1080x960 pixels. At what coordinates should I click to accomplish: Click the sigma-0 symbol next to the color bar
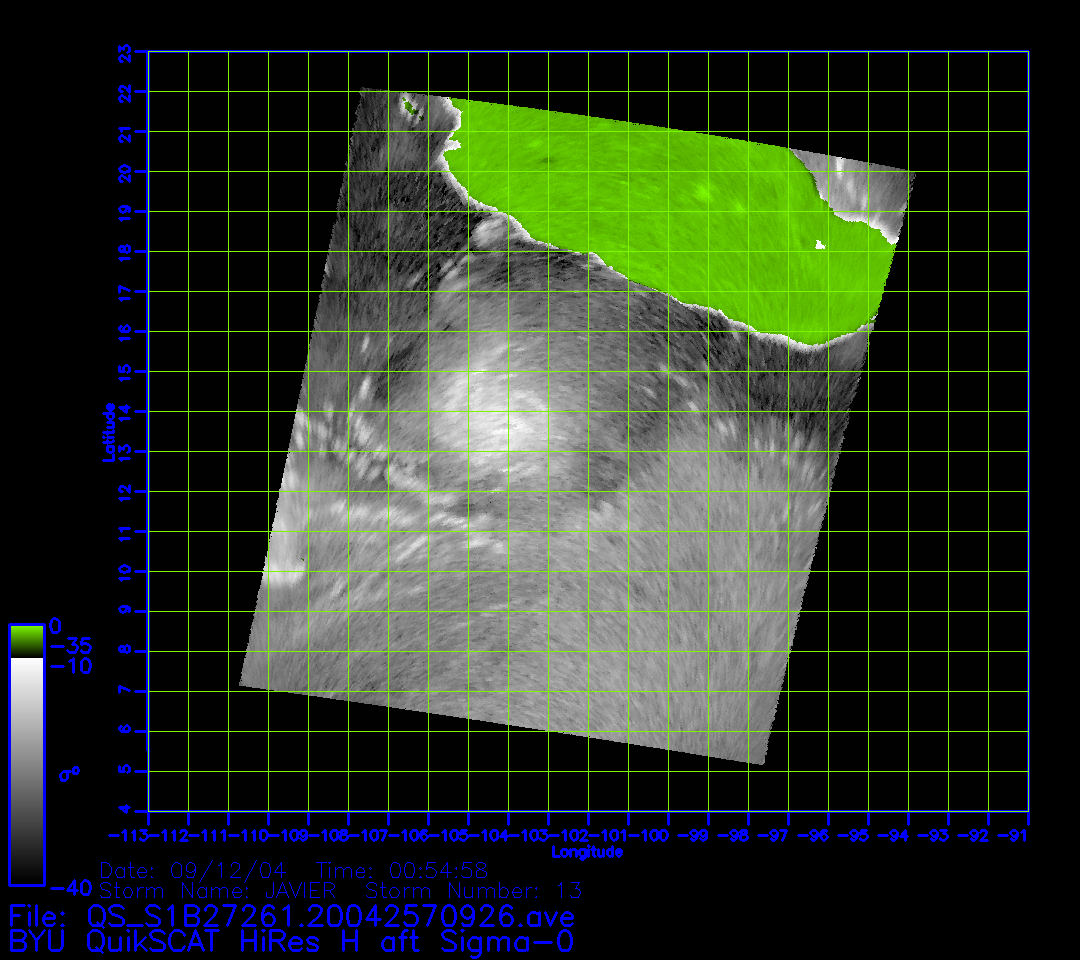pyautogui.click(x=70, y=773)
